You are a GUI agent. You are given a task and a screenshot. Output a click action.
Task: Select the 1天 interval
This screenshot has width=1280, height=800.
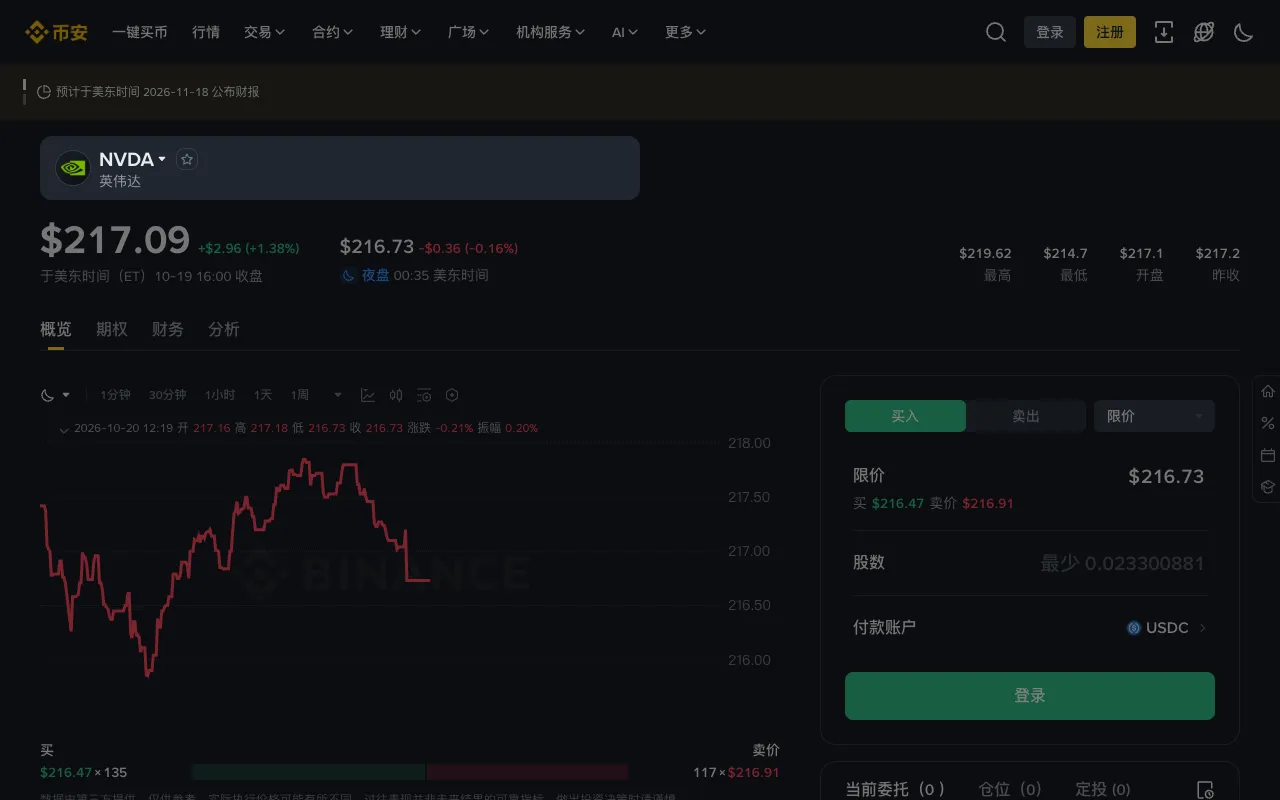click(263, 395)
